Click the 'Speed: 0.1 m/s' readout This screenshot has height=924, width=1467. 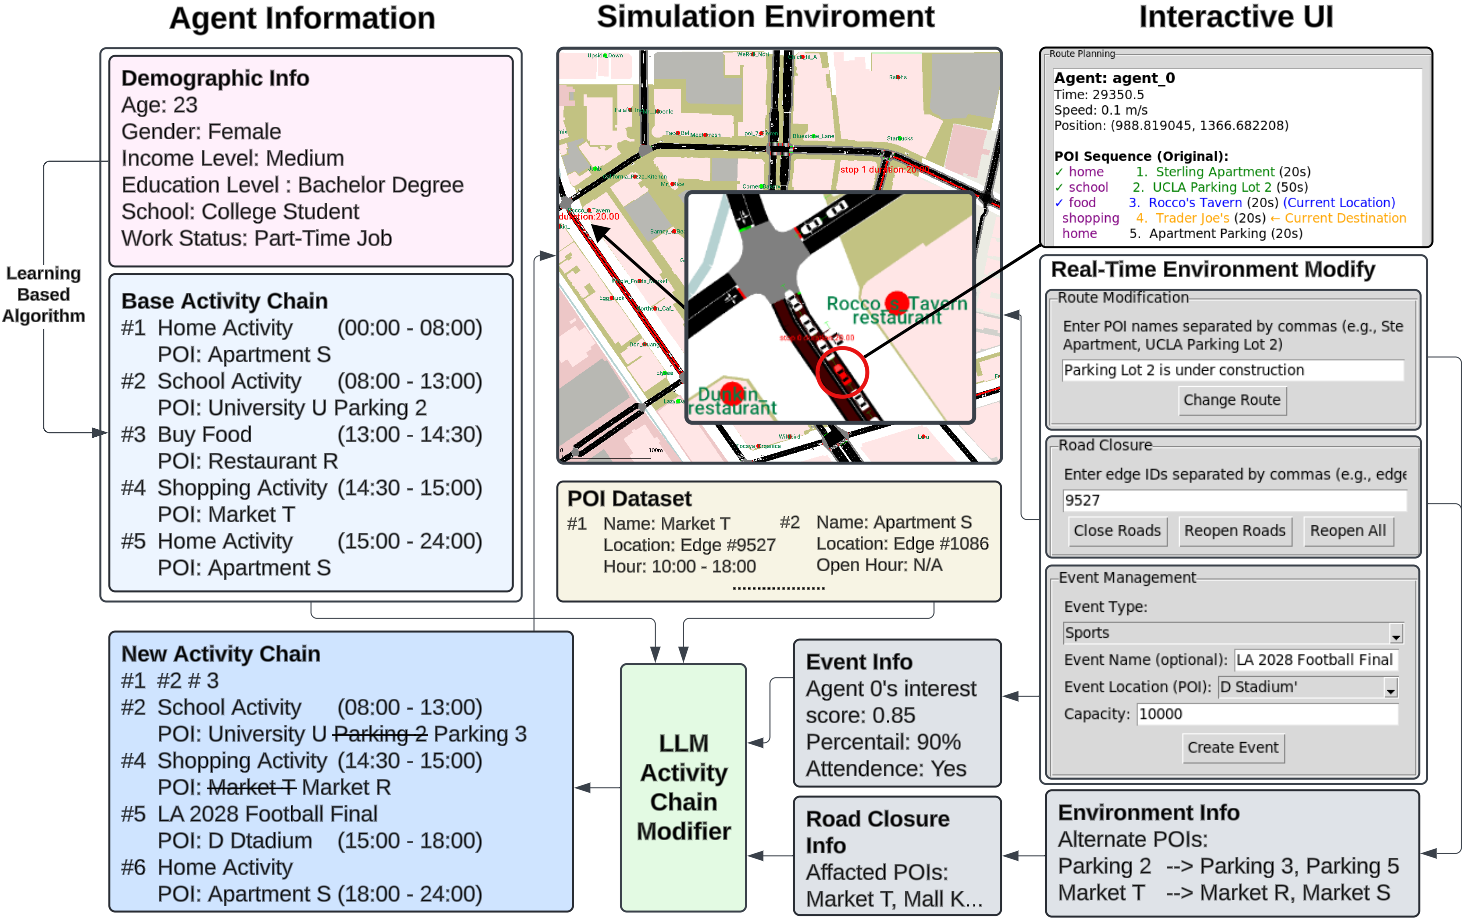click(x=1101, y=110)
